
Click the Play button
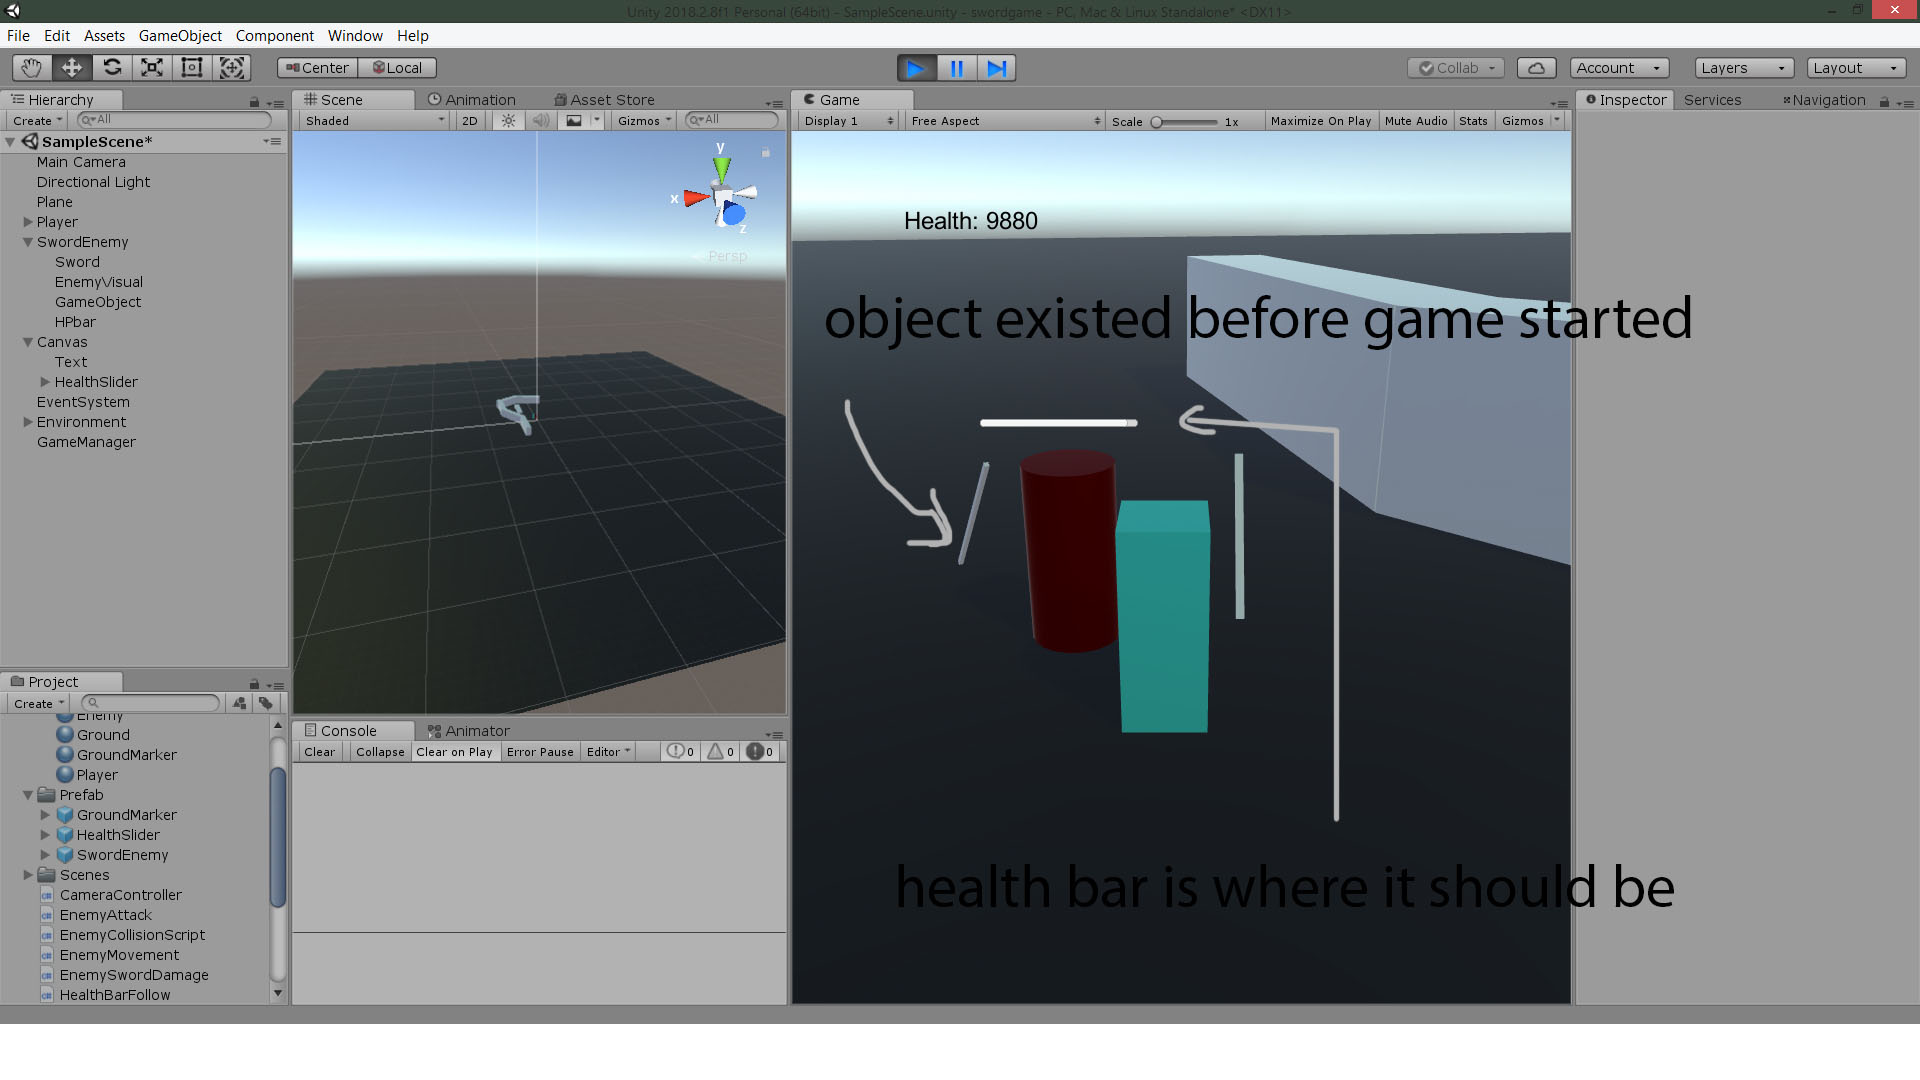[916, 68]
